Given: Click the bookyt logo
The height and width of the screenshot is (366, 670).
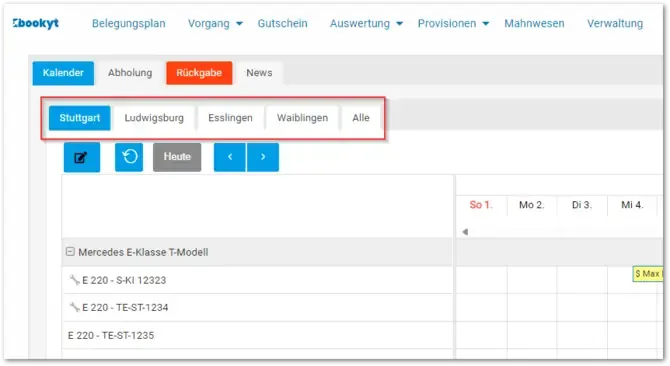Looking at the screenshot, I should [35, 23].
